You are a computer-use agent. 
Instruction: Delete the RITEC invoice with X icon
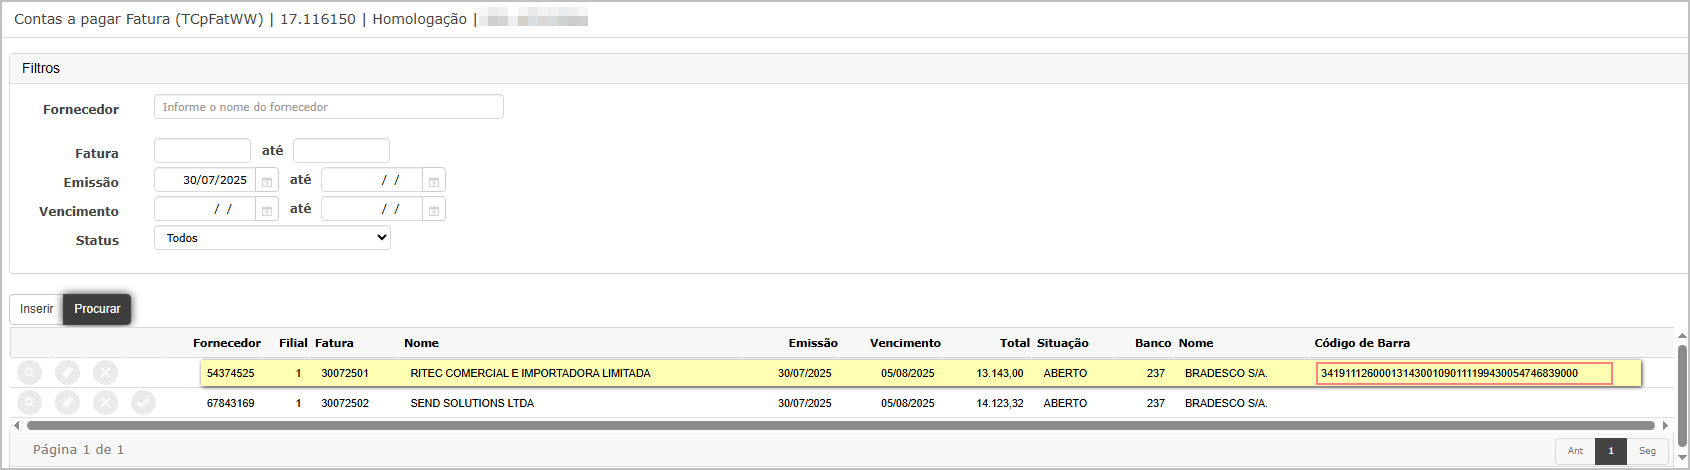105,373
